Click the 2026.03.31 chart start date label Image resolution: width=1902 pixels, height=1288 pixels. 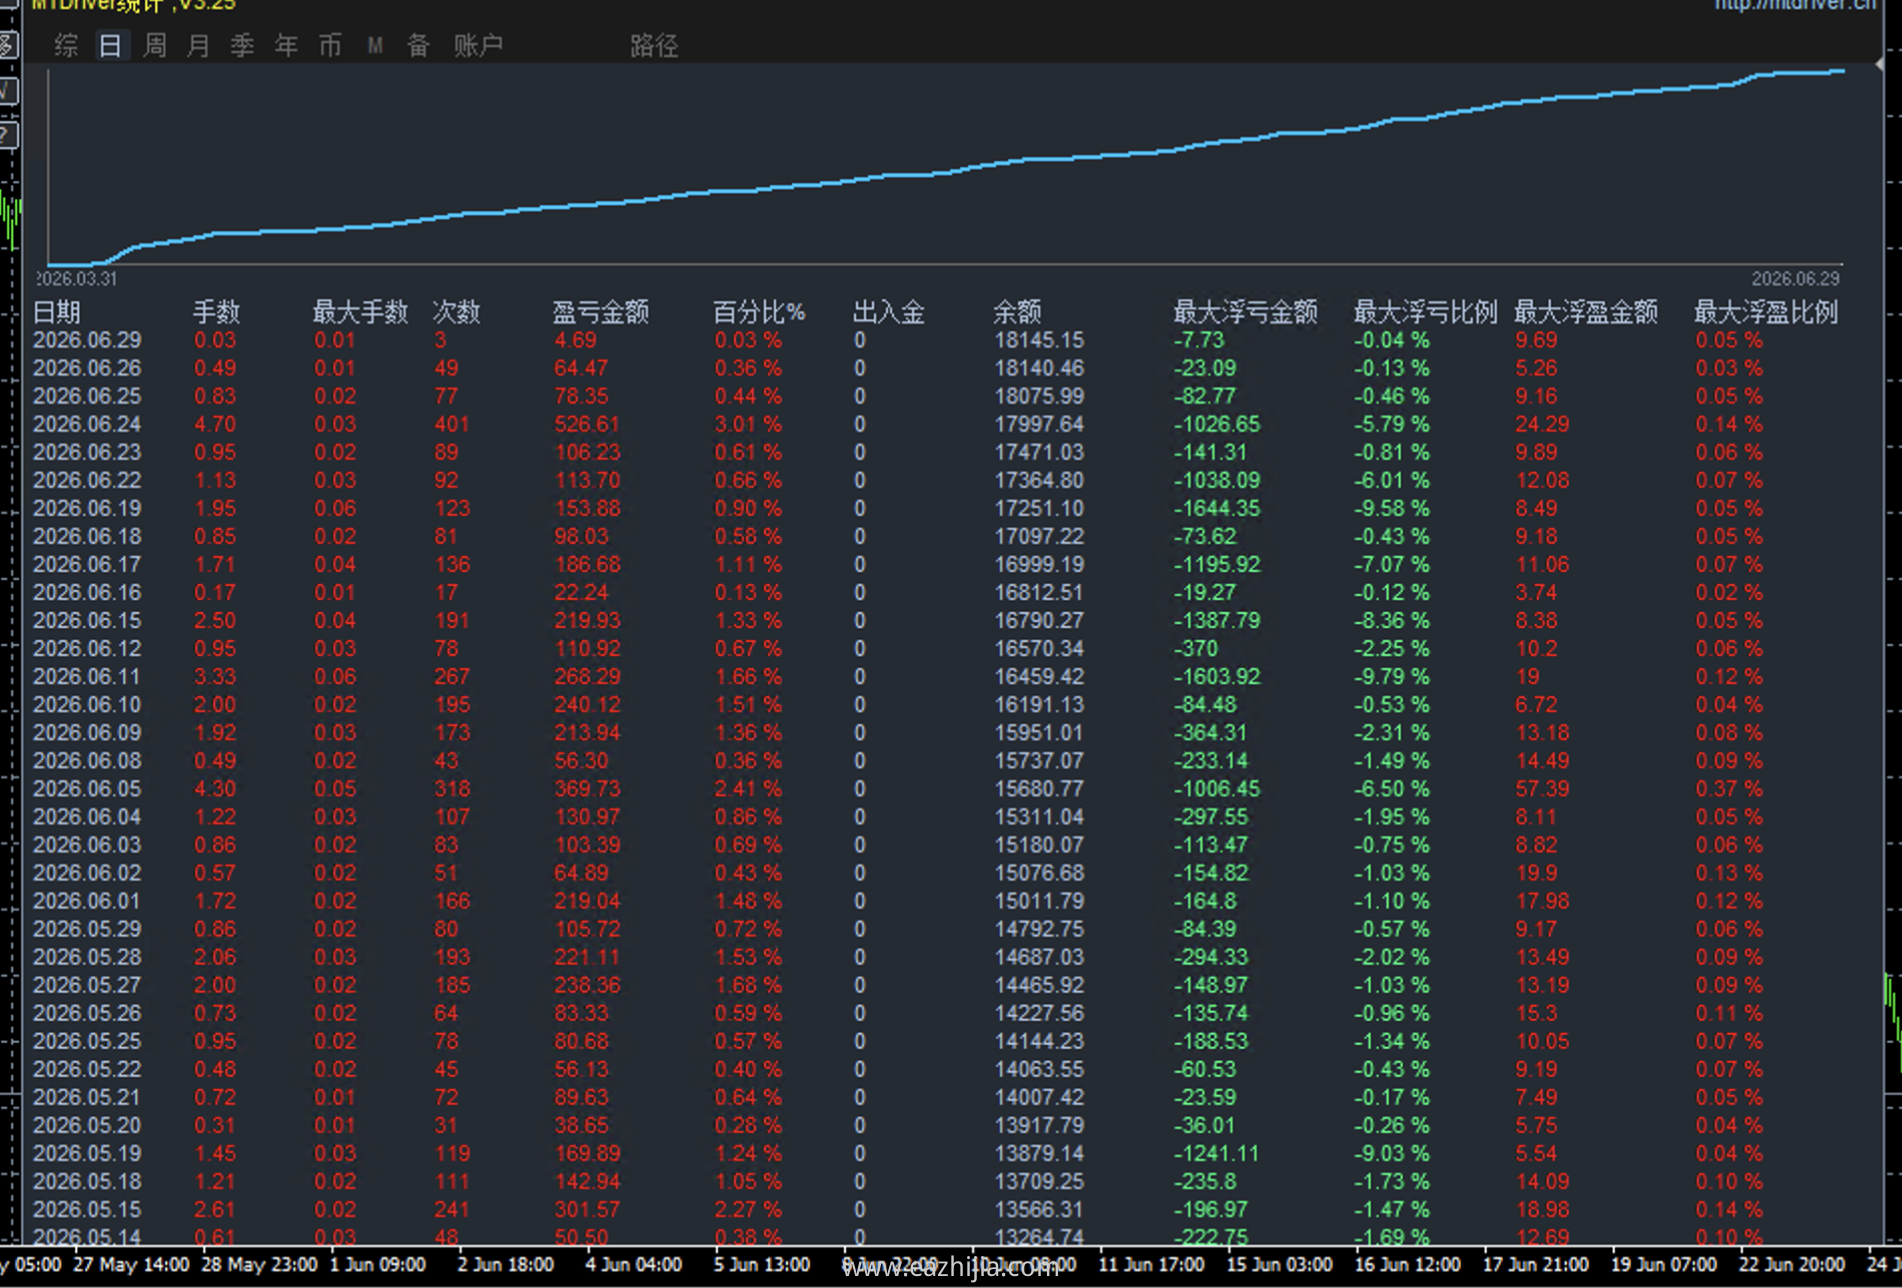pos(78,279)
